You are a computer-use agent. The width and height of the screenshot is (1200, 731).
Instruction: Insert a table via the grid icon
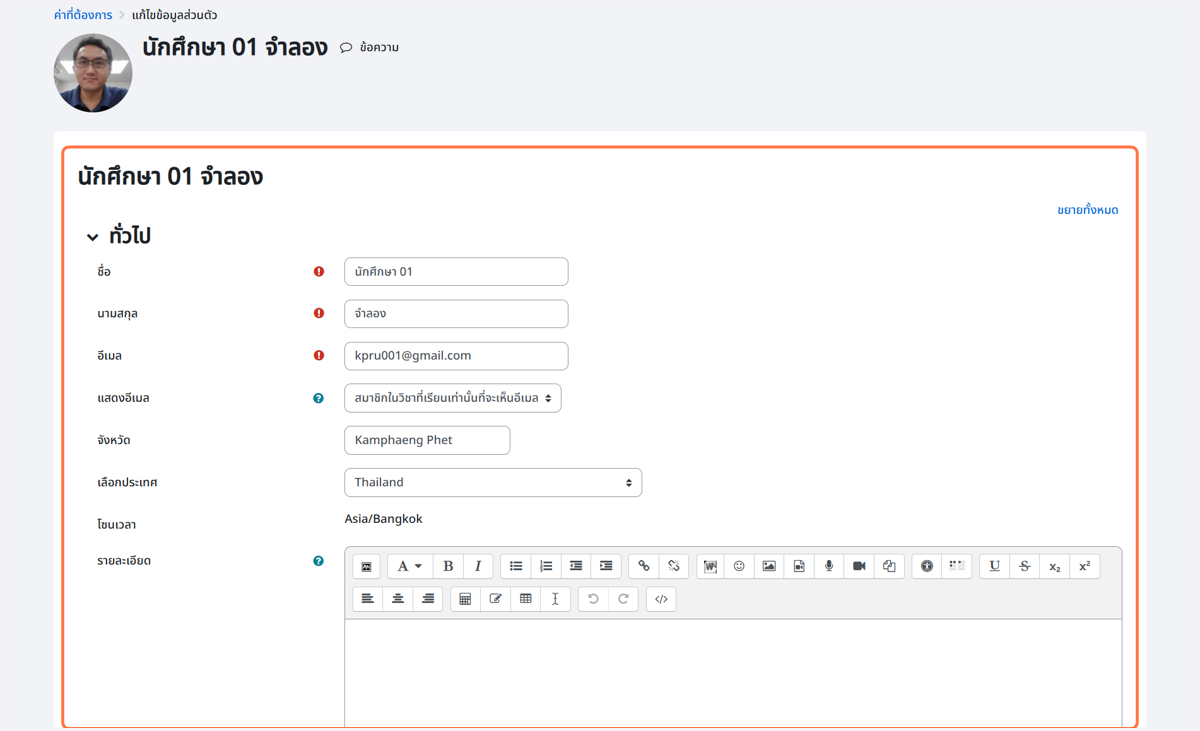(x=525, y=599)
